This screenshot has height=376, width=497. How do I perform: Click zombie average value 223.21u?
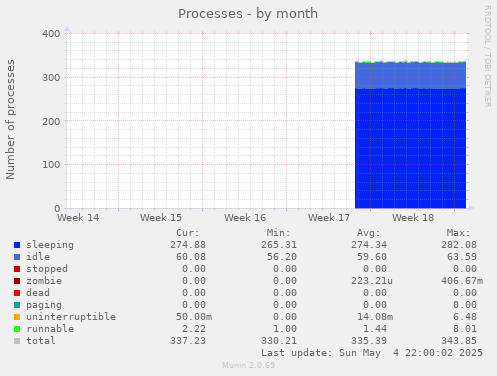tap(372, 281)
